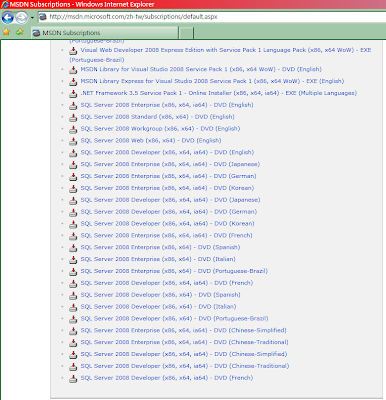
Task: Open a new tab with blank tab button
Action: 186,33
